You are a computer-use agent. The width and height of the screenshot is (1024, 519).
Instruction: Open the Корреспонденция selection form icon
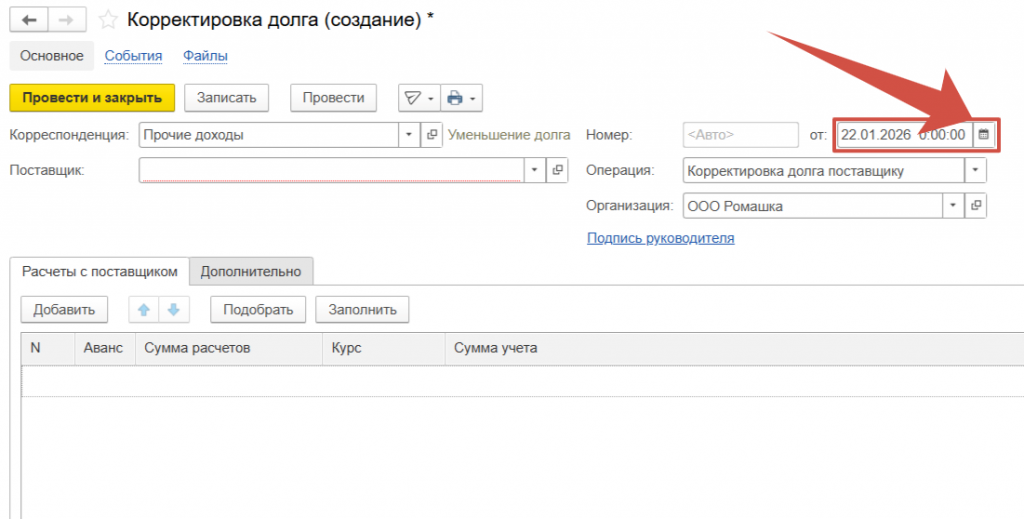tap(432, 134)
